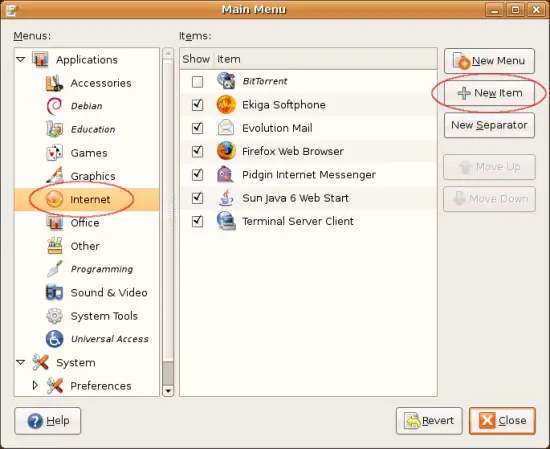This screenshot has width=550, height=449.
Task: Disable Sun Java 6 Web Start checkbox
Action: (197, 198)
